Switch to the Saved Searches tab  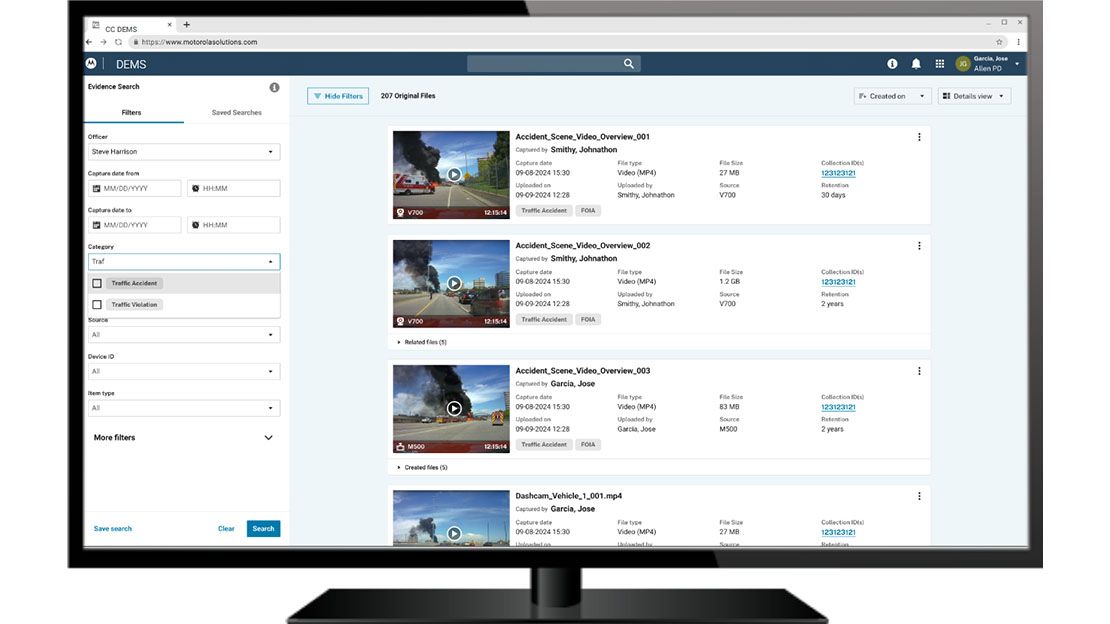click(236, 113)
